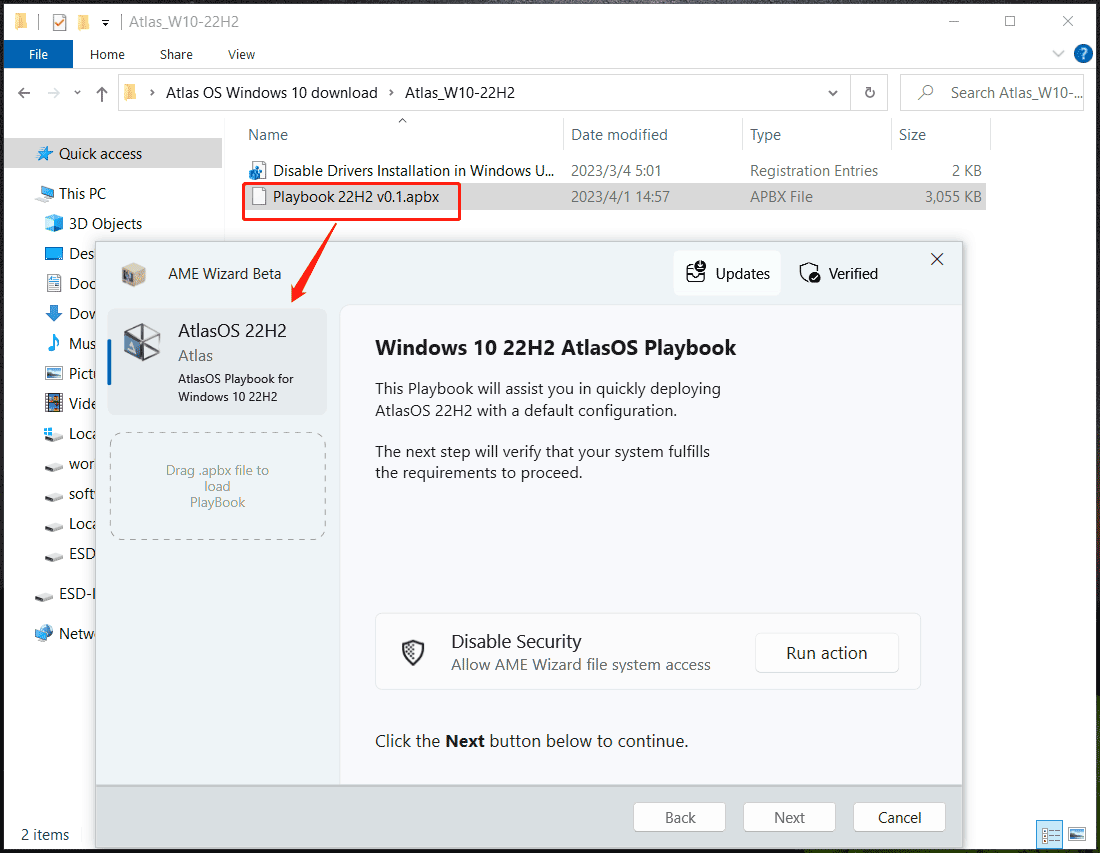Open the Share ribbon tab
This screenshot has height=853, width=1100.
click(x=176, y=54)
